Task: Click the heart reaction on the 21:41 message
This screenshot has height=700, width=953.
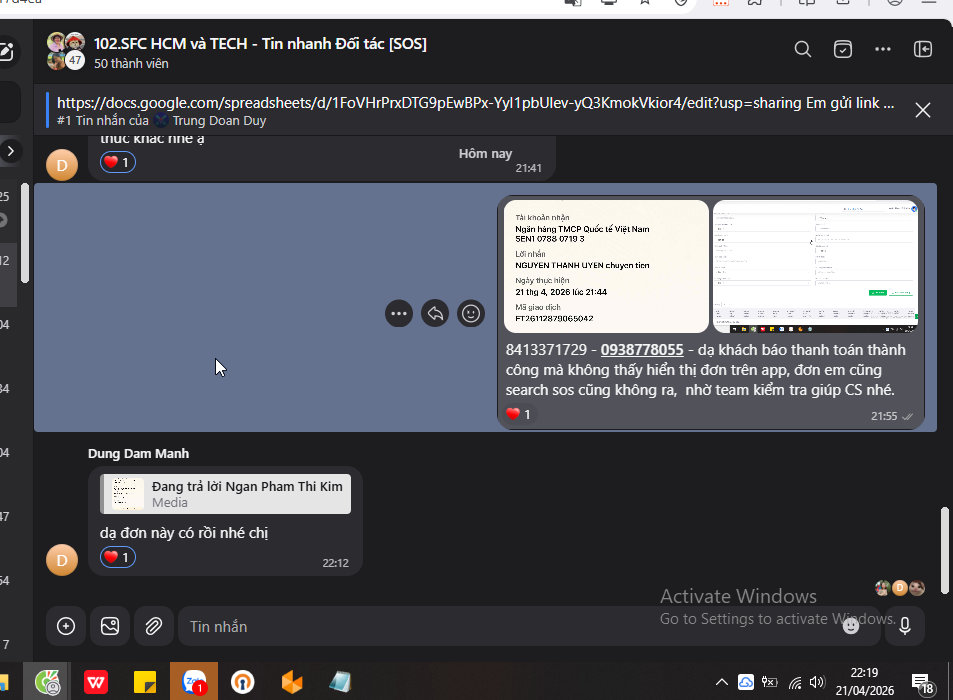Action: [x=117, y=162]
